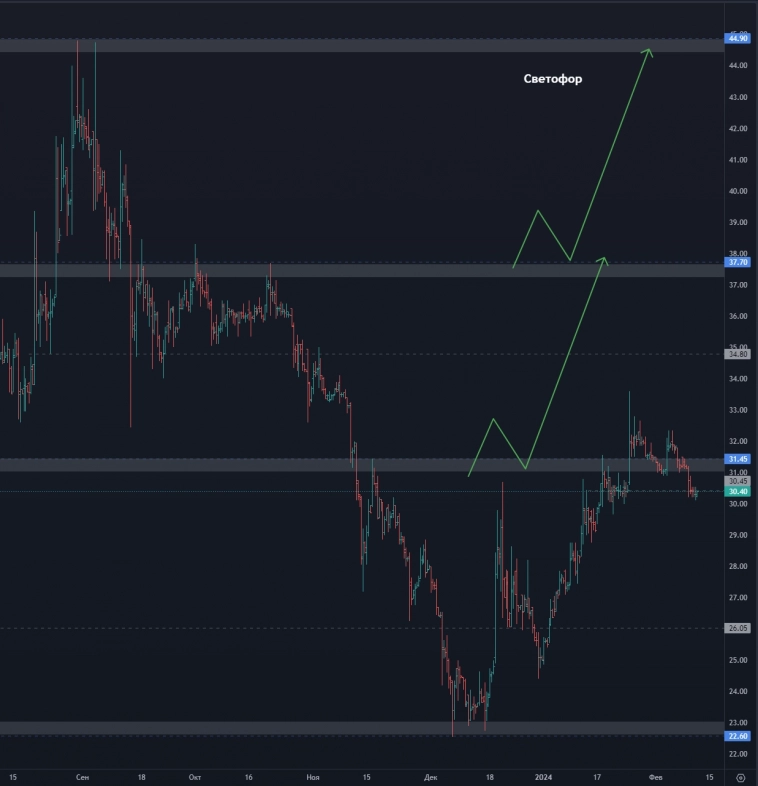
Task: Click the 31.45 price level label
Action: (x=739, y=459)
